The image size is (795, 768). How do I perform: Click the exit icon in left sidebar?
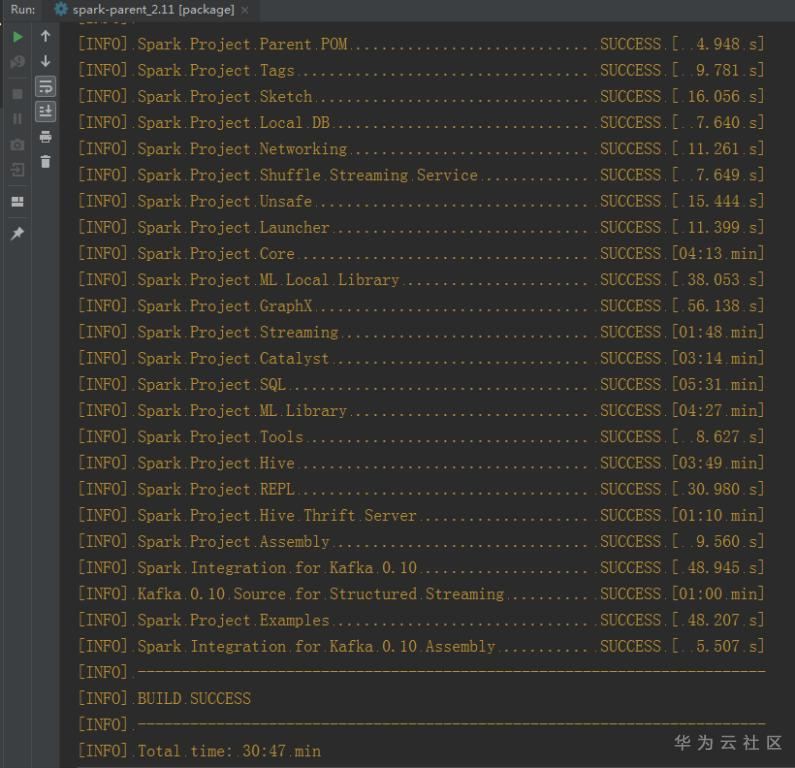click(17, 169)
